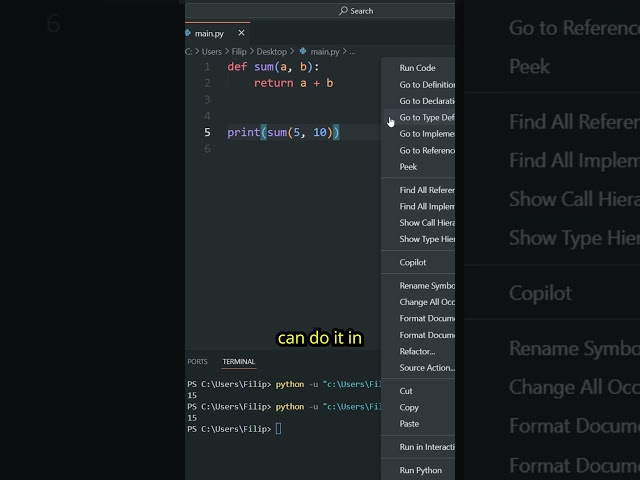640x480 pixels.
Task: Click the breadcrumb ellipsis after main.py
Action: pos(352,52)
